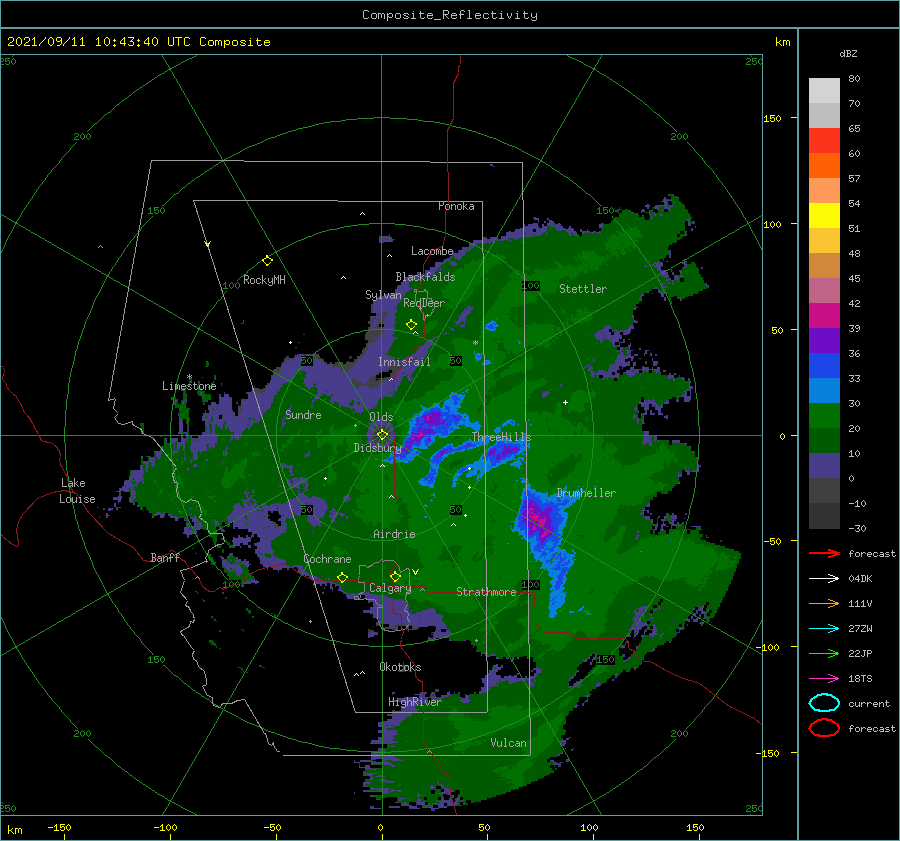Image resolution: width=900 pixels, height=841 pixels.
Task: Click the Didsbury town label
Action: [377, 448]
